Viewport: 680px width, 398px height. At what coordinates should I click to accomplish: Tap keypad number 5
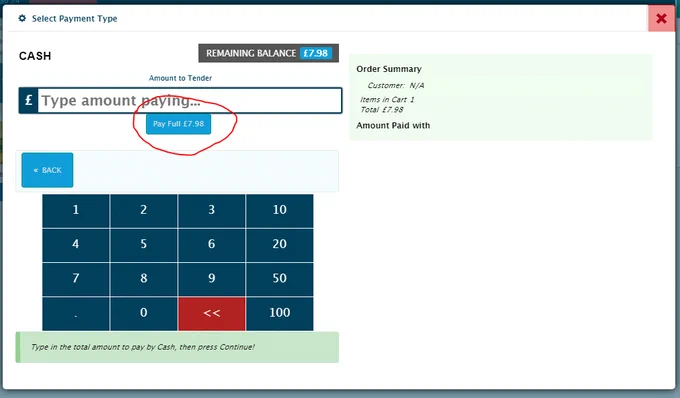(x=144, y=245)
